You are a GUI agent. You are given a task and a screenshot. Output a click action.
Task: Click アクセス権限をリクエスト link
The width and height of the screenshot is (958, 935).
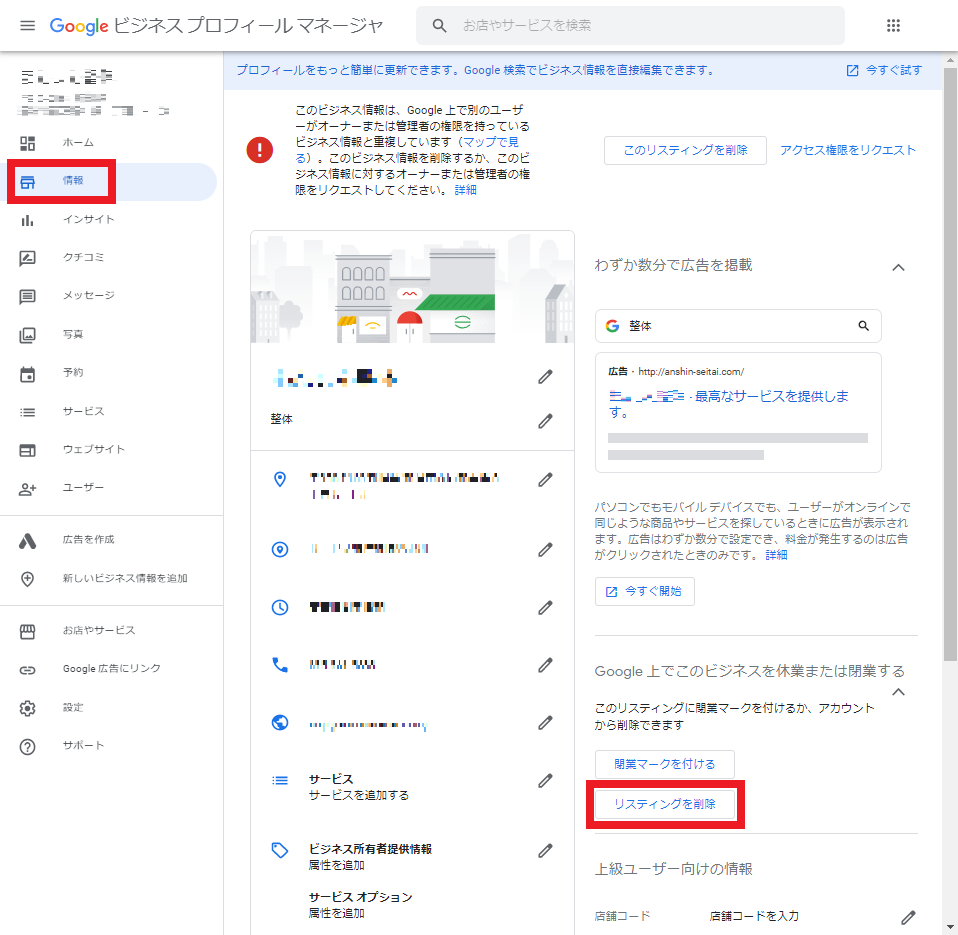coord(847,150)
